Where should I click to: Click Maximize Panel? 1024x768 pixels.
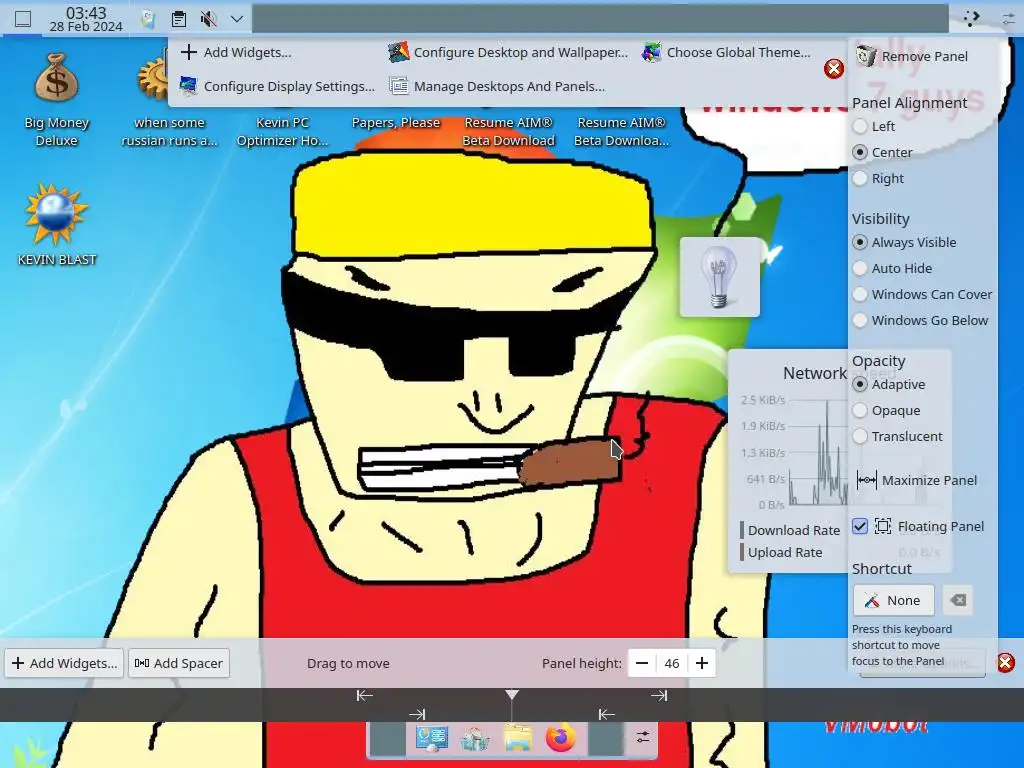(x=917, y=481)
